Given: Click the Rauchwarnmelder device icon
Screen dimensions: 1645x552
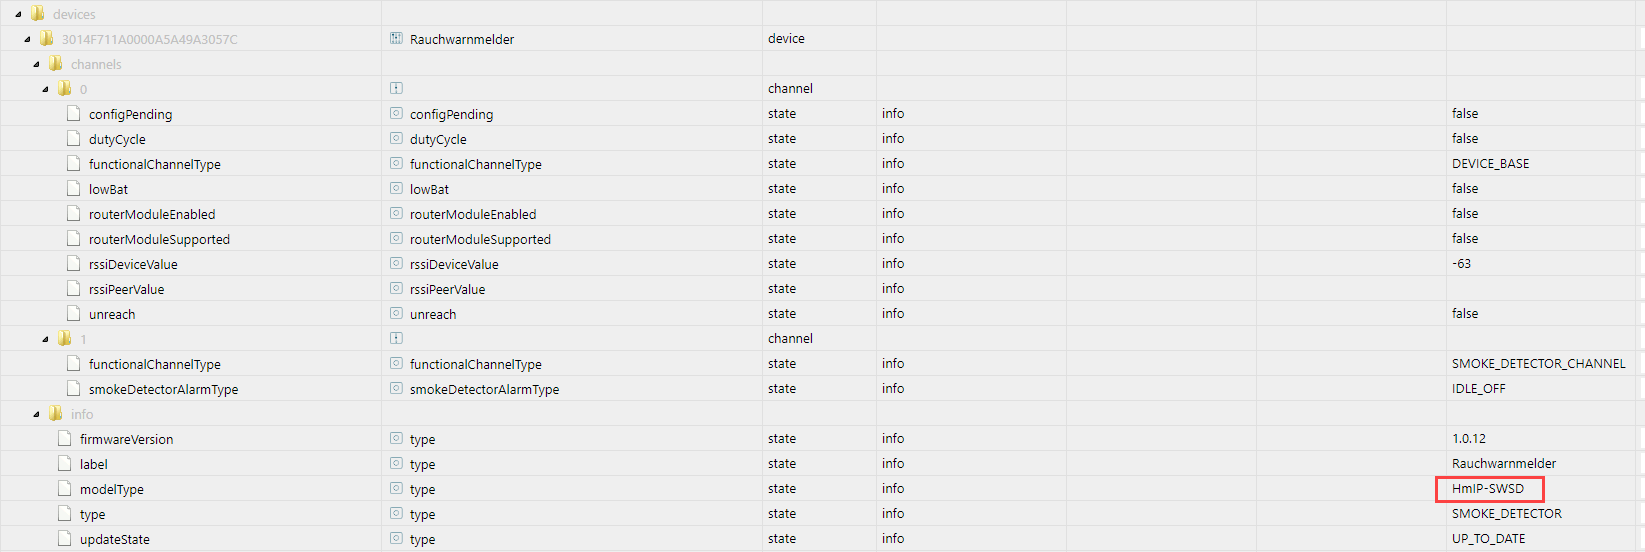Looking at the screenshot, I should 396,39.
